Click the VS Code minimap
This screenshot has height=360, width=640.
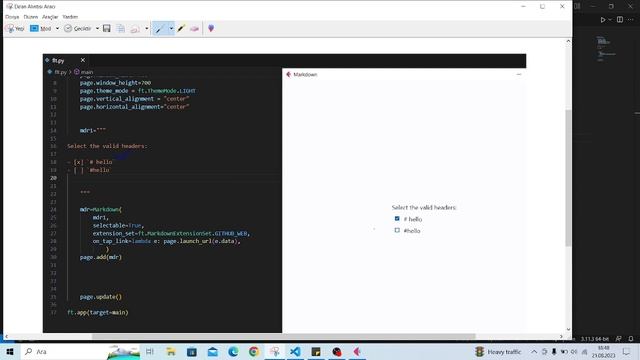(606, 49)
